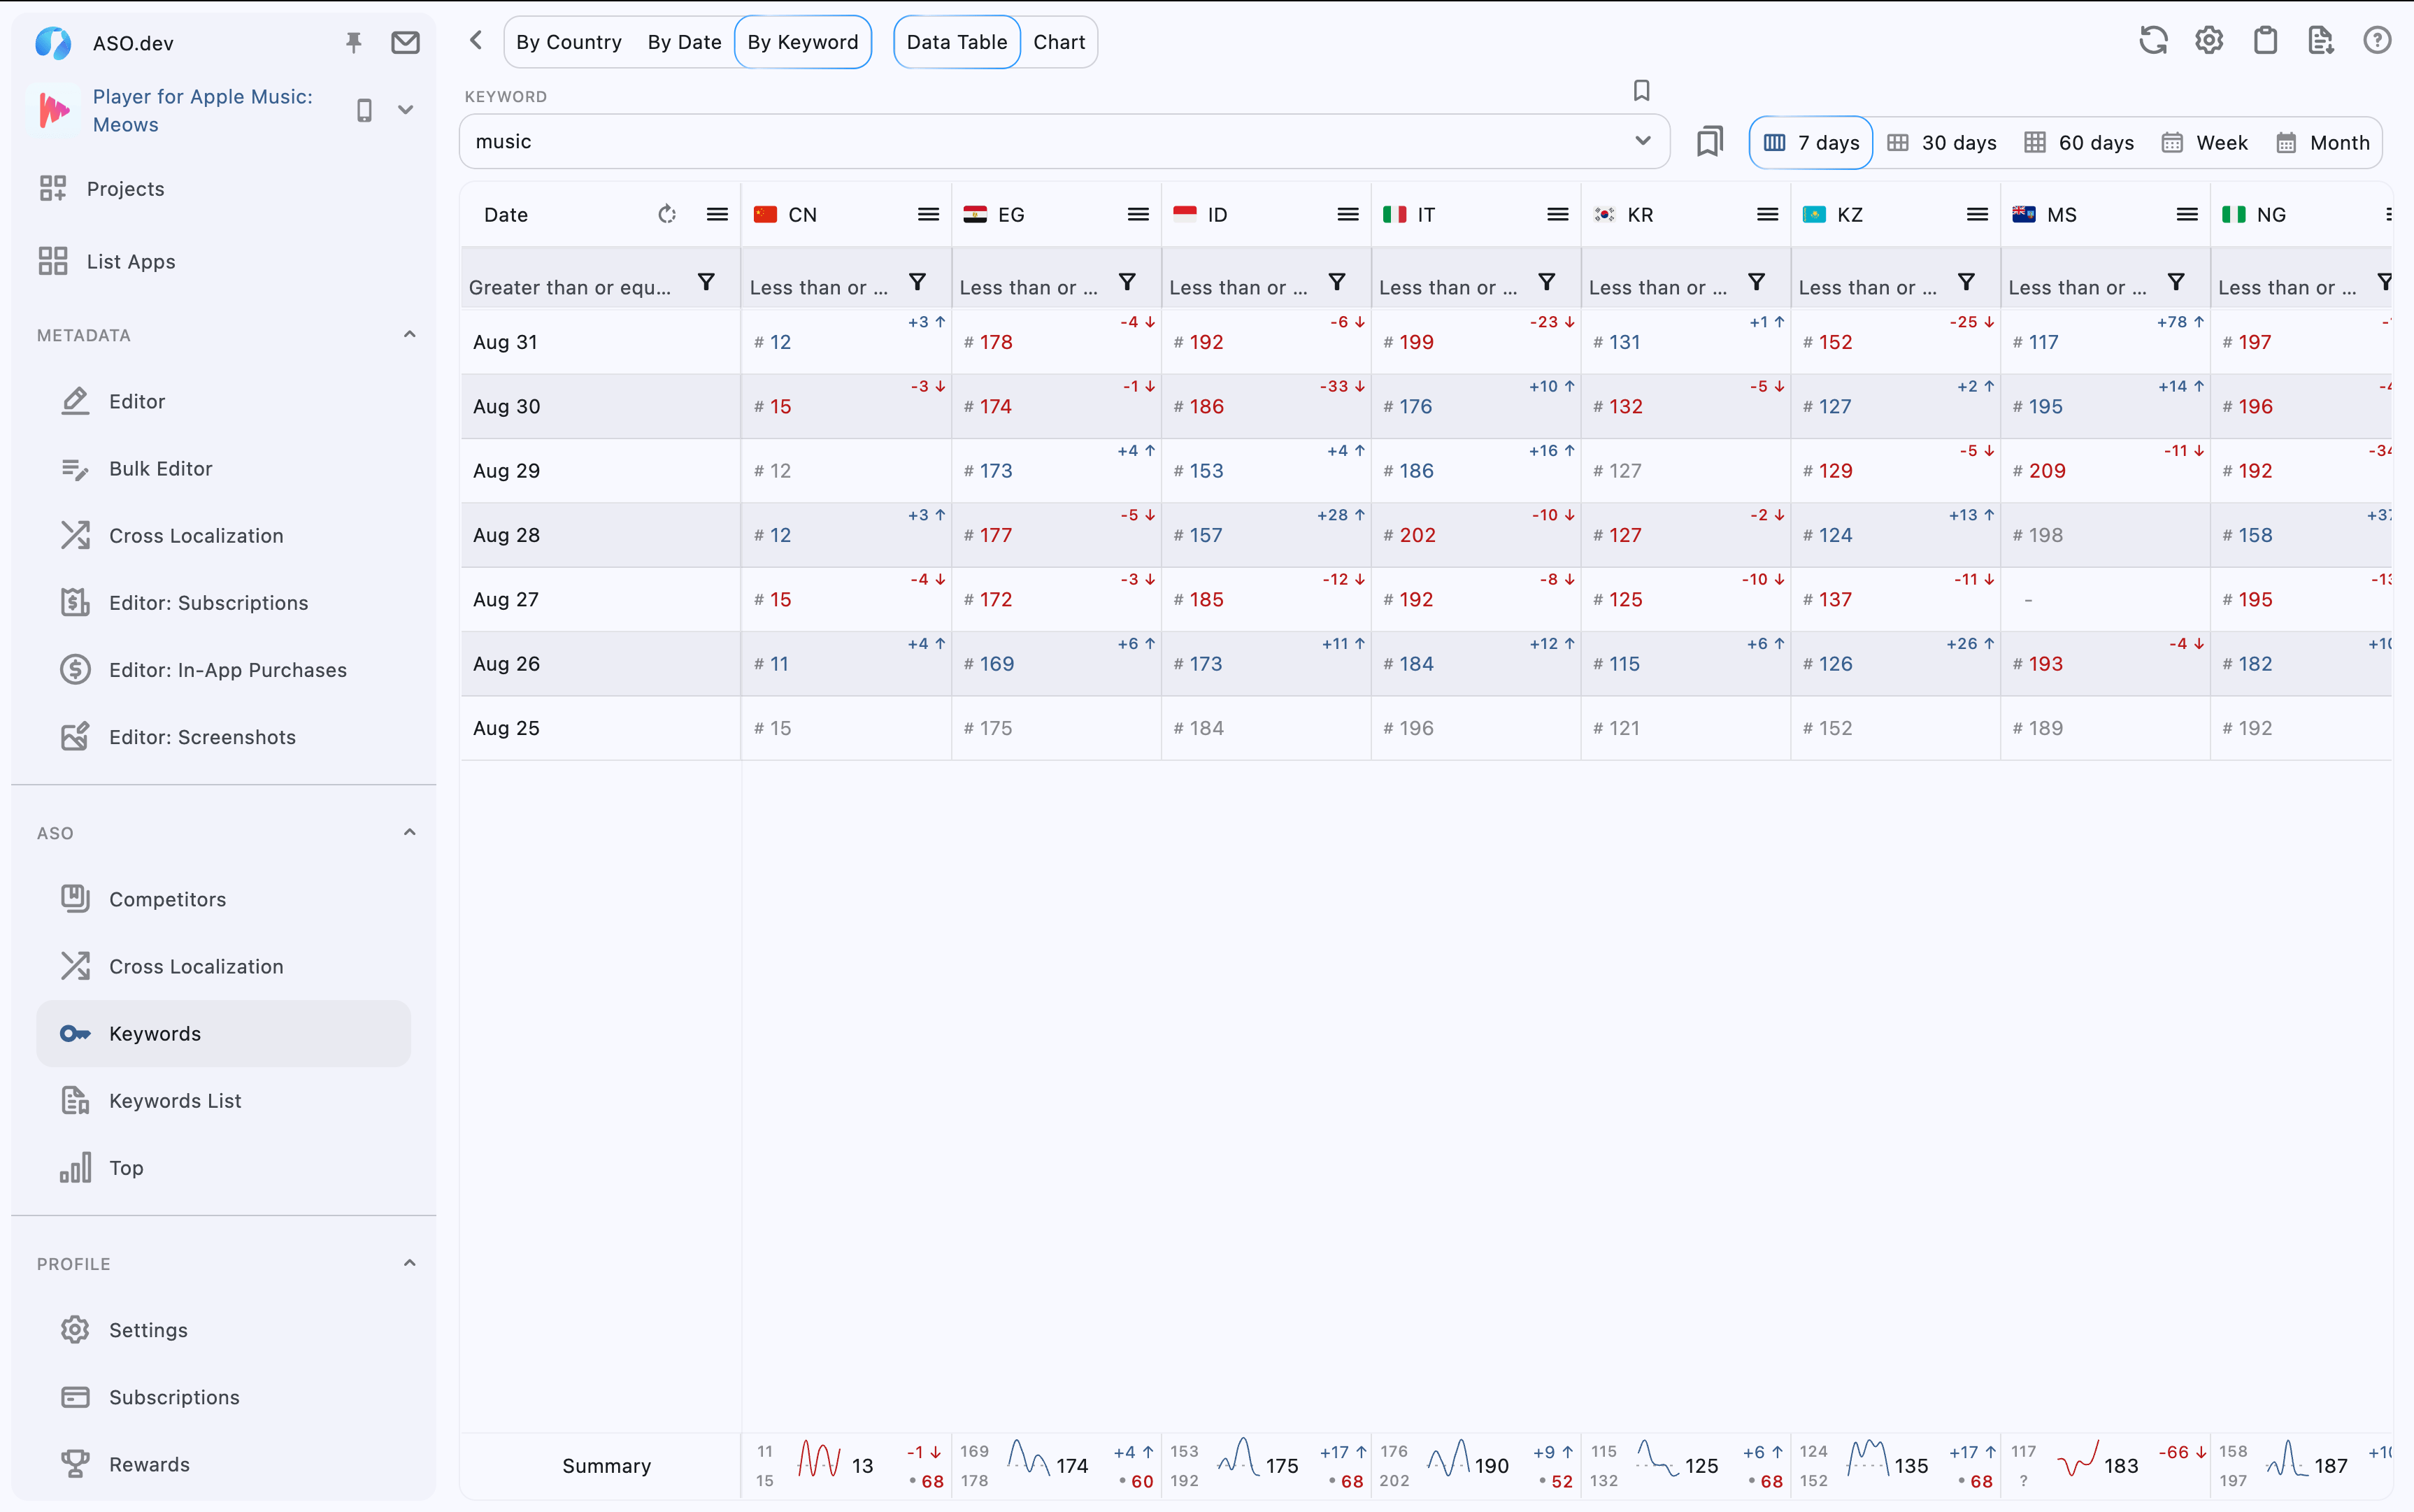The image size is (2414, 1512).
Task: Switch to Chart display mode
Action: [1058, 42]
